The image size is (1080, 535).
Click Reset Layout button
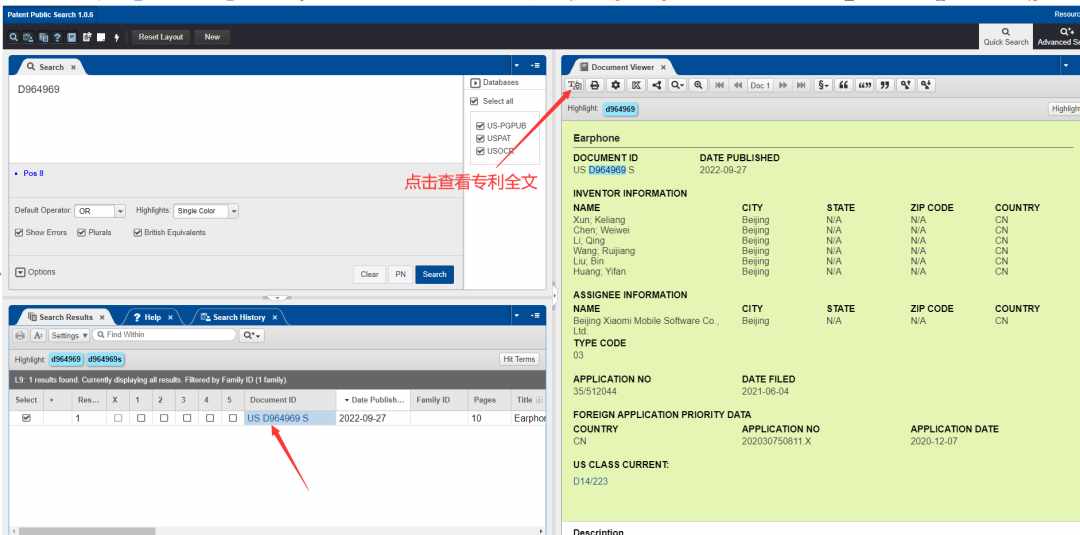coord(160,37)
